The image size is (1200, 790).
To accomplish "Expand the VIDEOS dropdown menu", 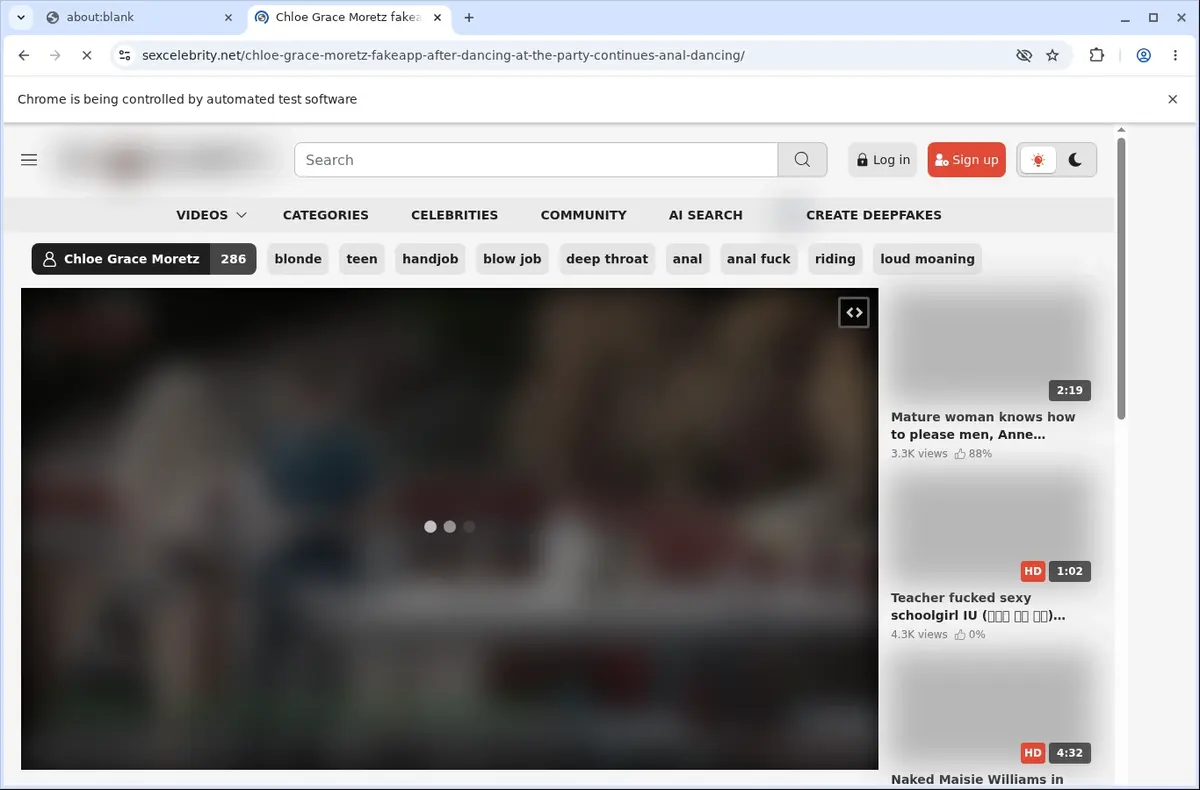I will 212,215.
